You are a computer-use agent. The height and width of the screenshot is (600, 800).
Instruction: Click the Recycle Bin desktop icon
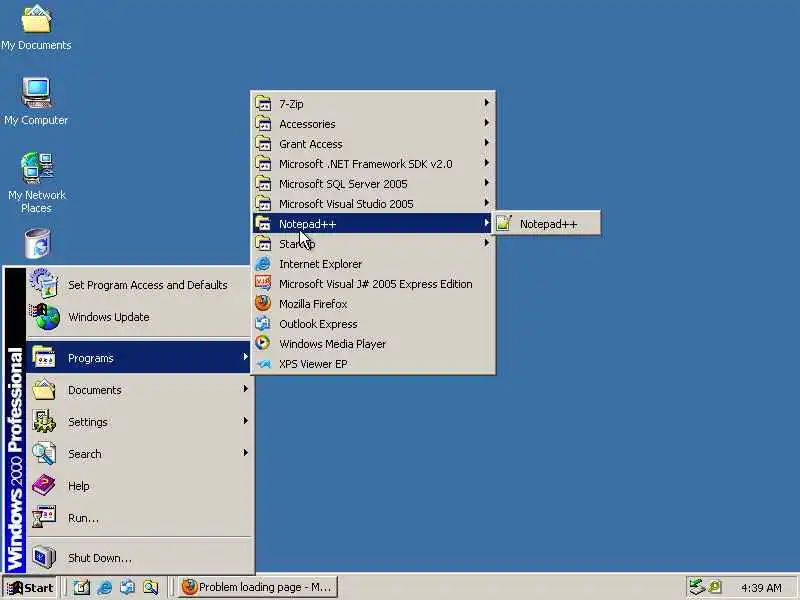(x=37, y=243)
